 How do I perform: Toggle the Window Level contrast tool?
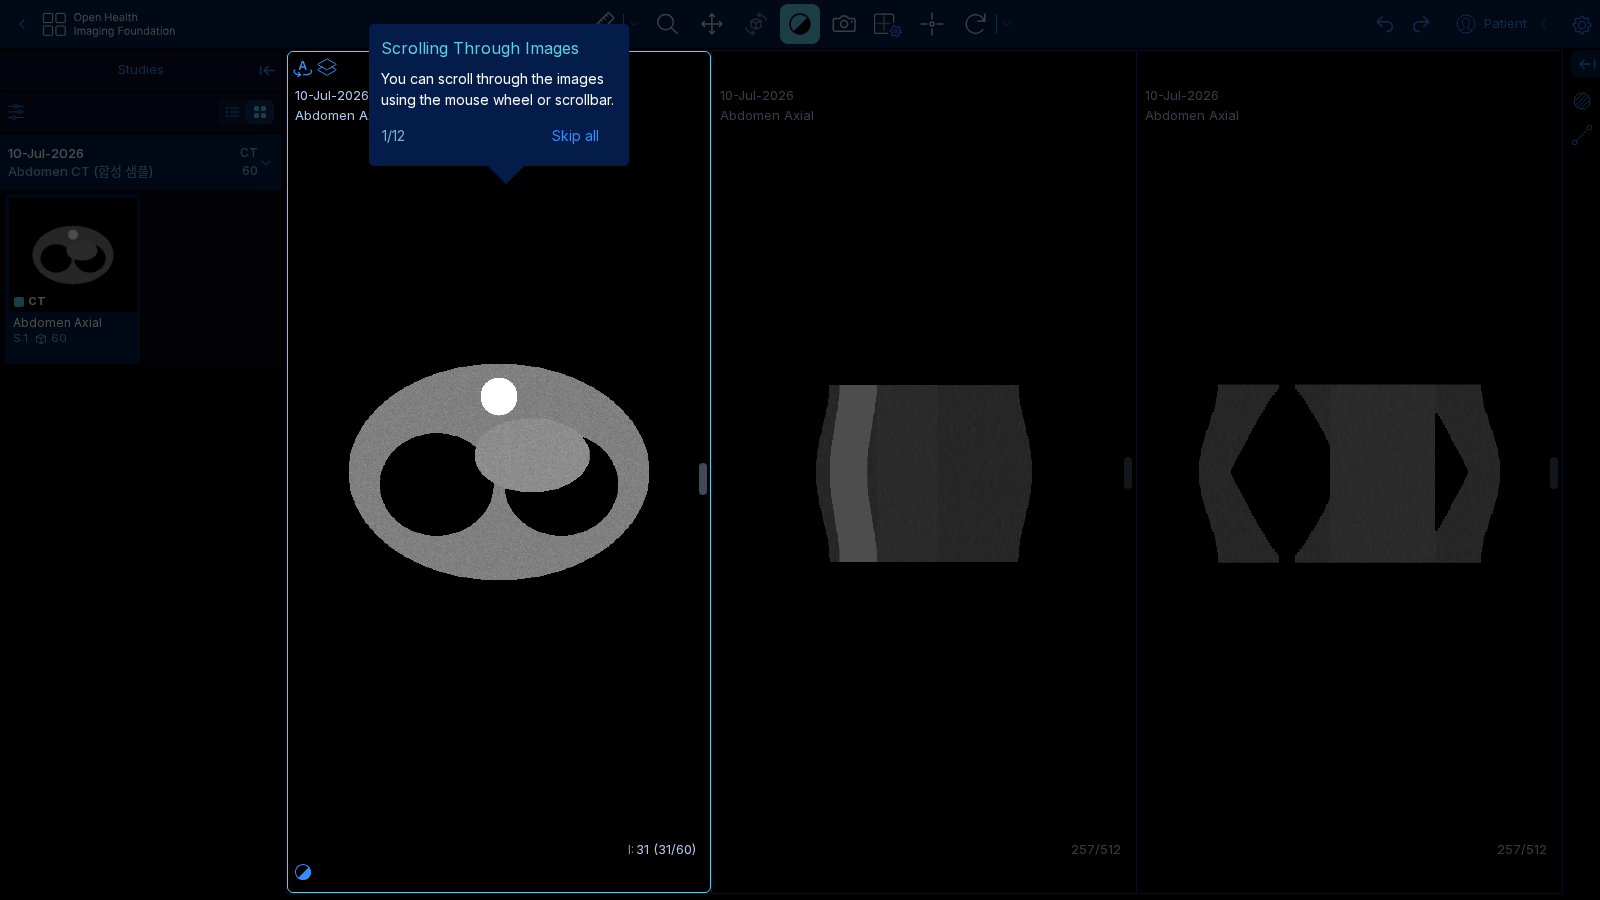tap(800, 24)
